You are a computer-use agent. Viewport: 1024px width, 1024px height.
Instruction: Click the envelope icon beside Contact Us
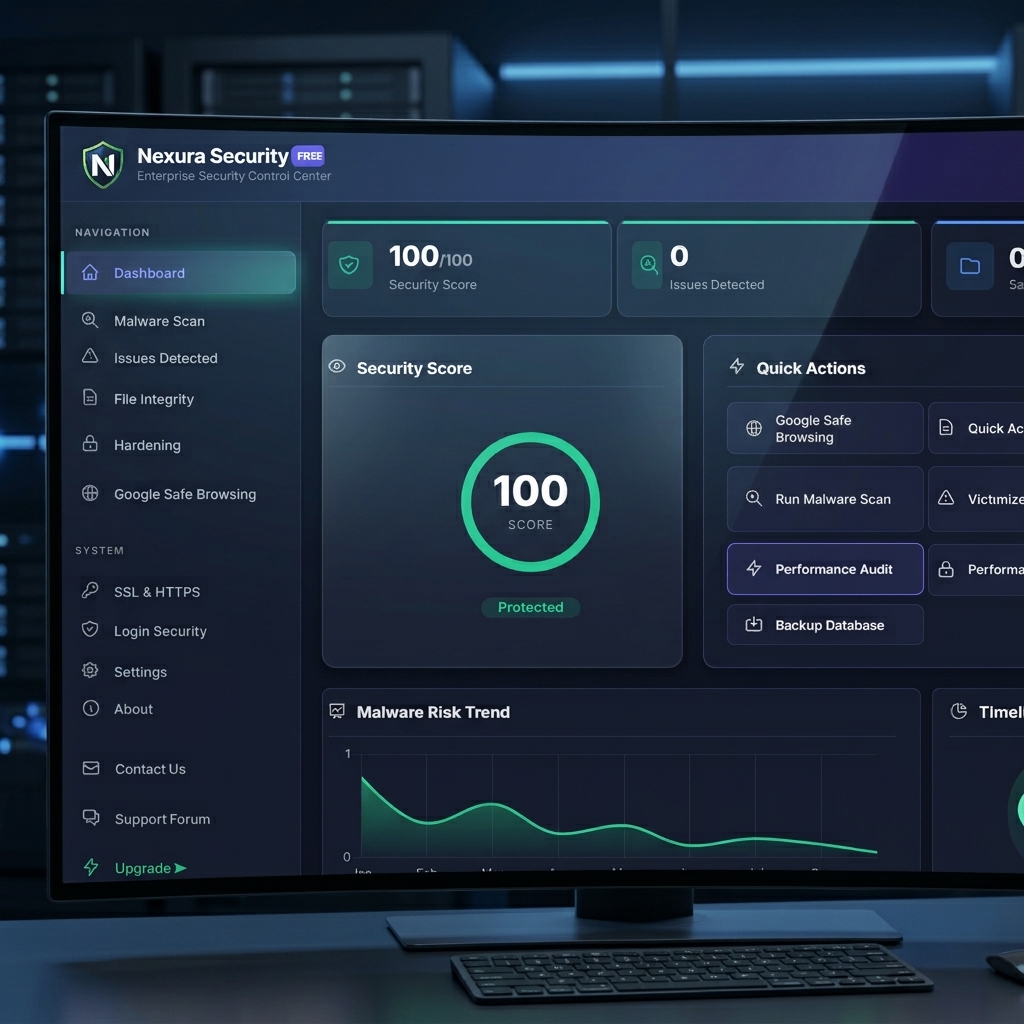point(91,768)
